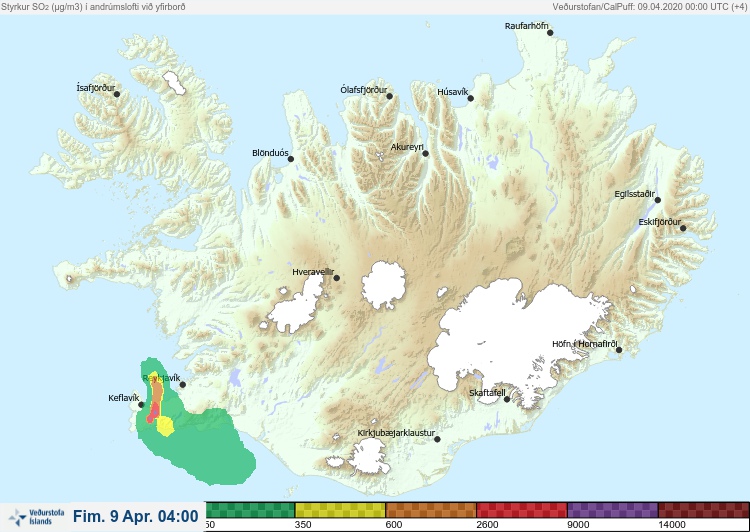Image resolution: width=750 pixels, height=532 pixels.
Task: Click the red SO2 hotspot near Keflavík
Action: 153,414
